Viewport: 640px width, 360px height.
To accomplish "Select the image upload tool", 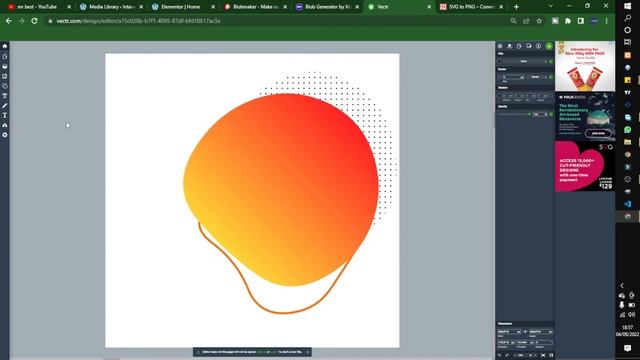I will coord(5,76).
